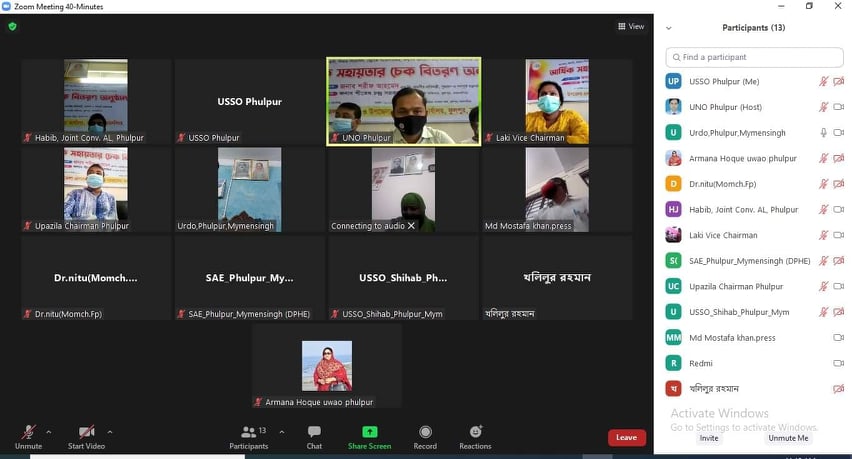Open the View layout menu
Image resolution: width=852 pixels, height=459 pixels.
[x=631, y=26]
